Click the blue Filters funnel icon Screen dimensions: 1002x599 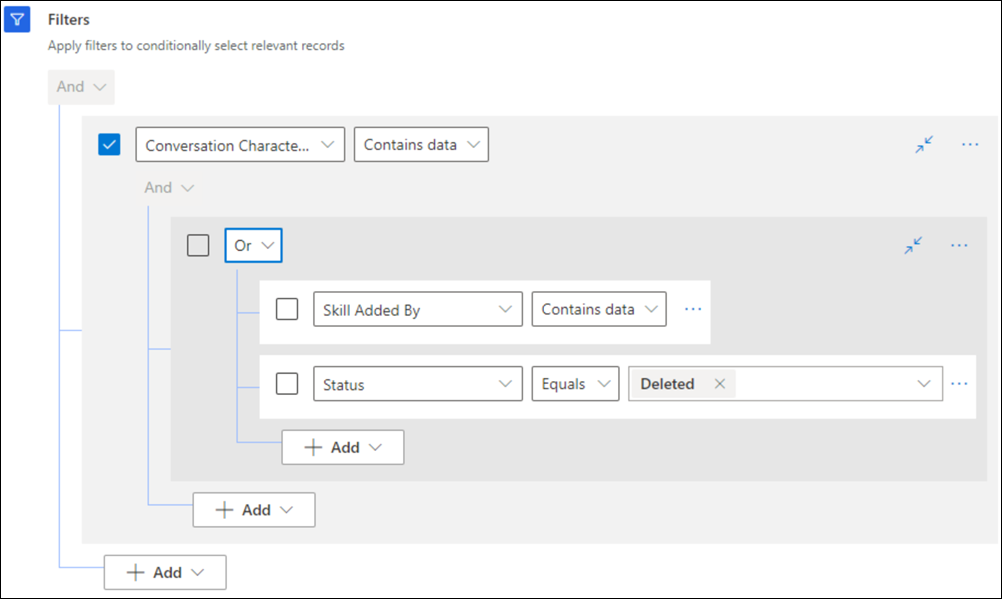[x=16, y=20]
